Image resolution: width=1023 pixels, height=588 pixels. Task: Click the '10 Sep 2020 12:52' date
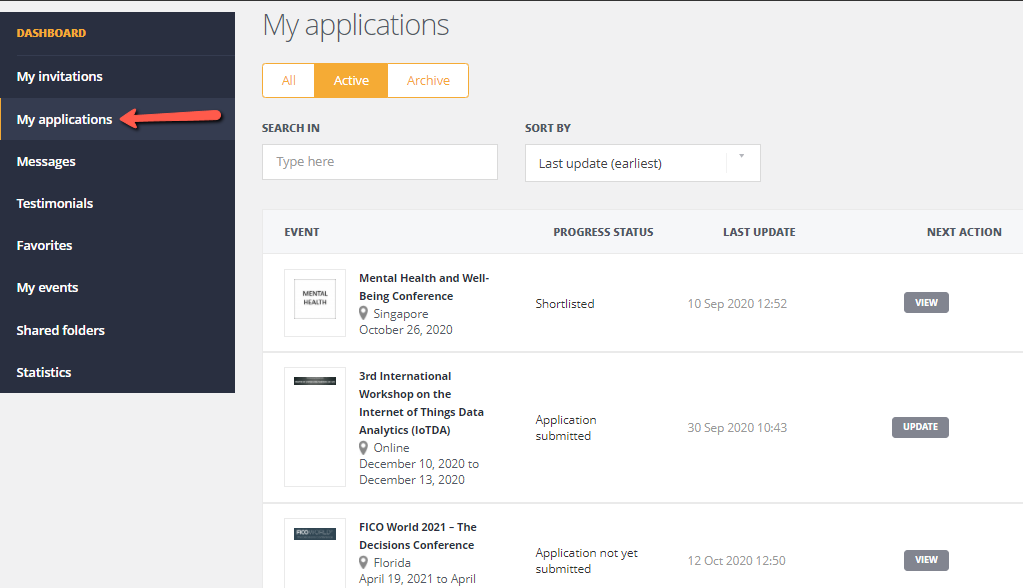click(737, 303)
